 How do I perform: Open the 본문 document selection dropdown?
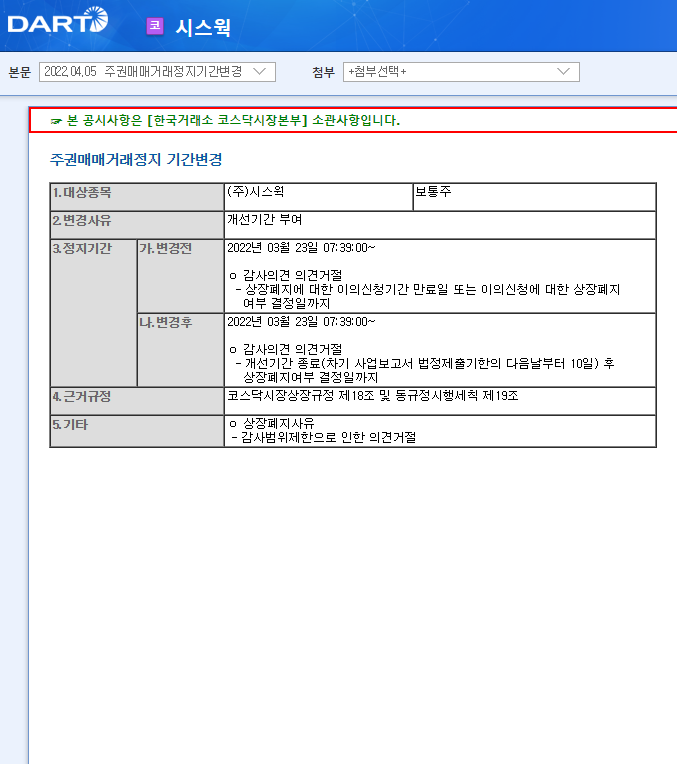tap(157, 72)
